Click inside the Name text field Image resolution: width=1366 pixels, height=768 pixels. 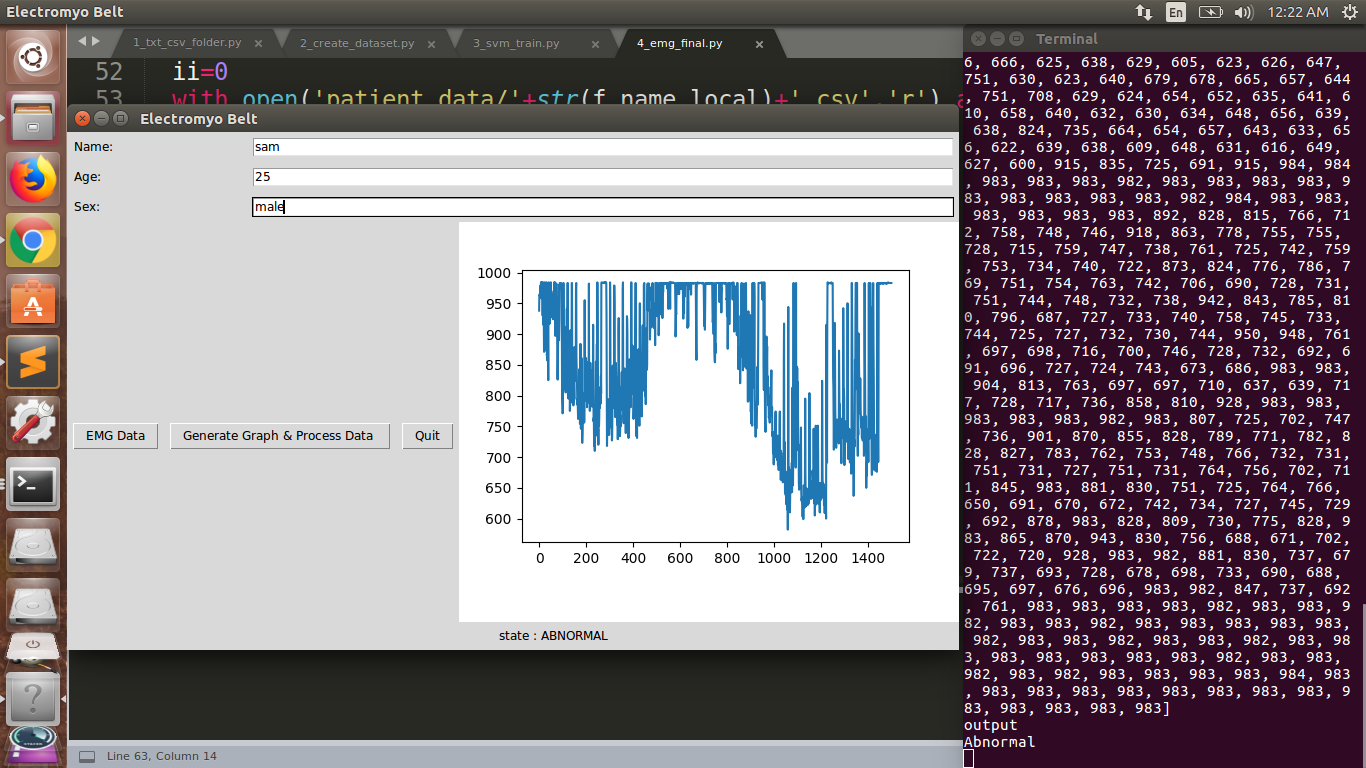(600, 146)
